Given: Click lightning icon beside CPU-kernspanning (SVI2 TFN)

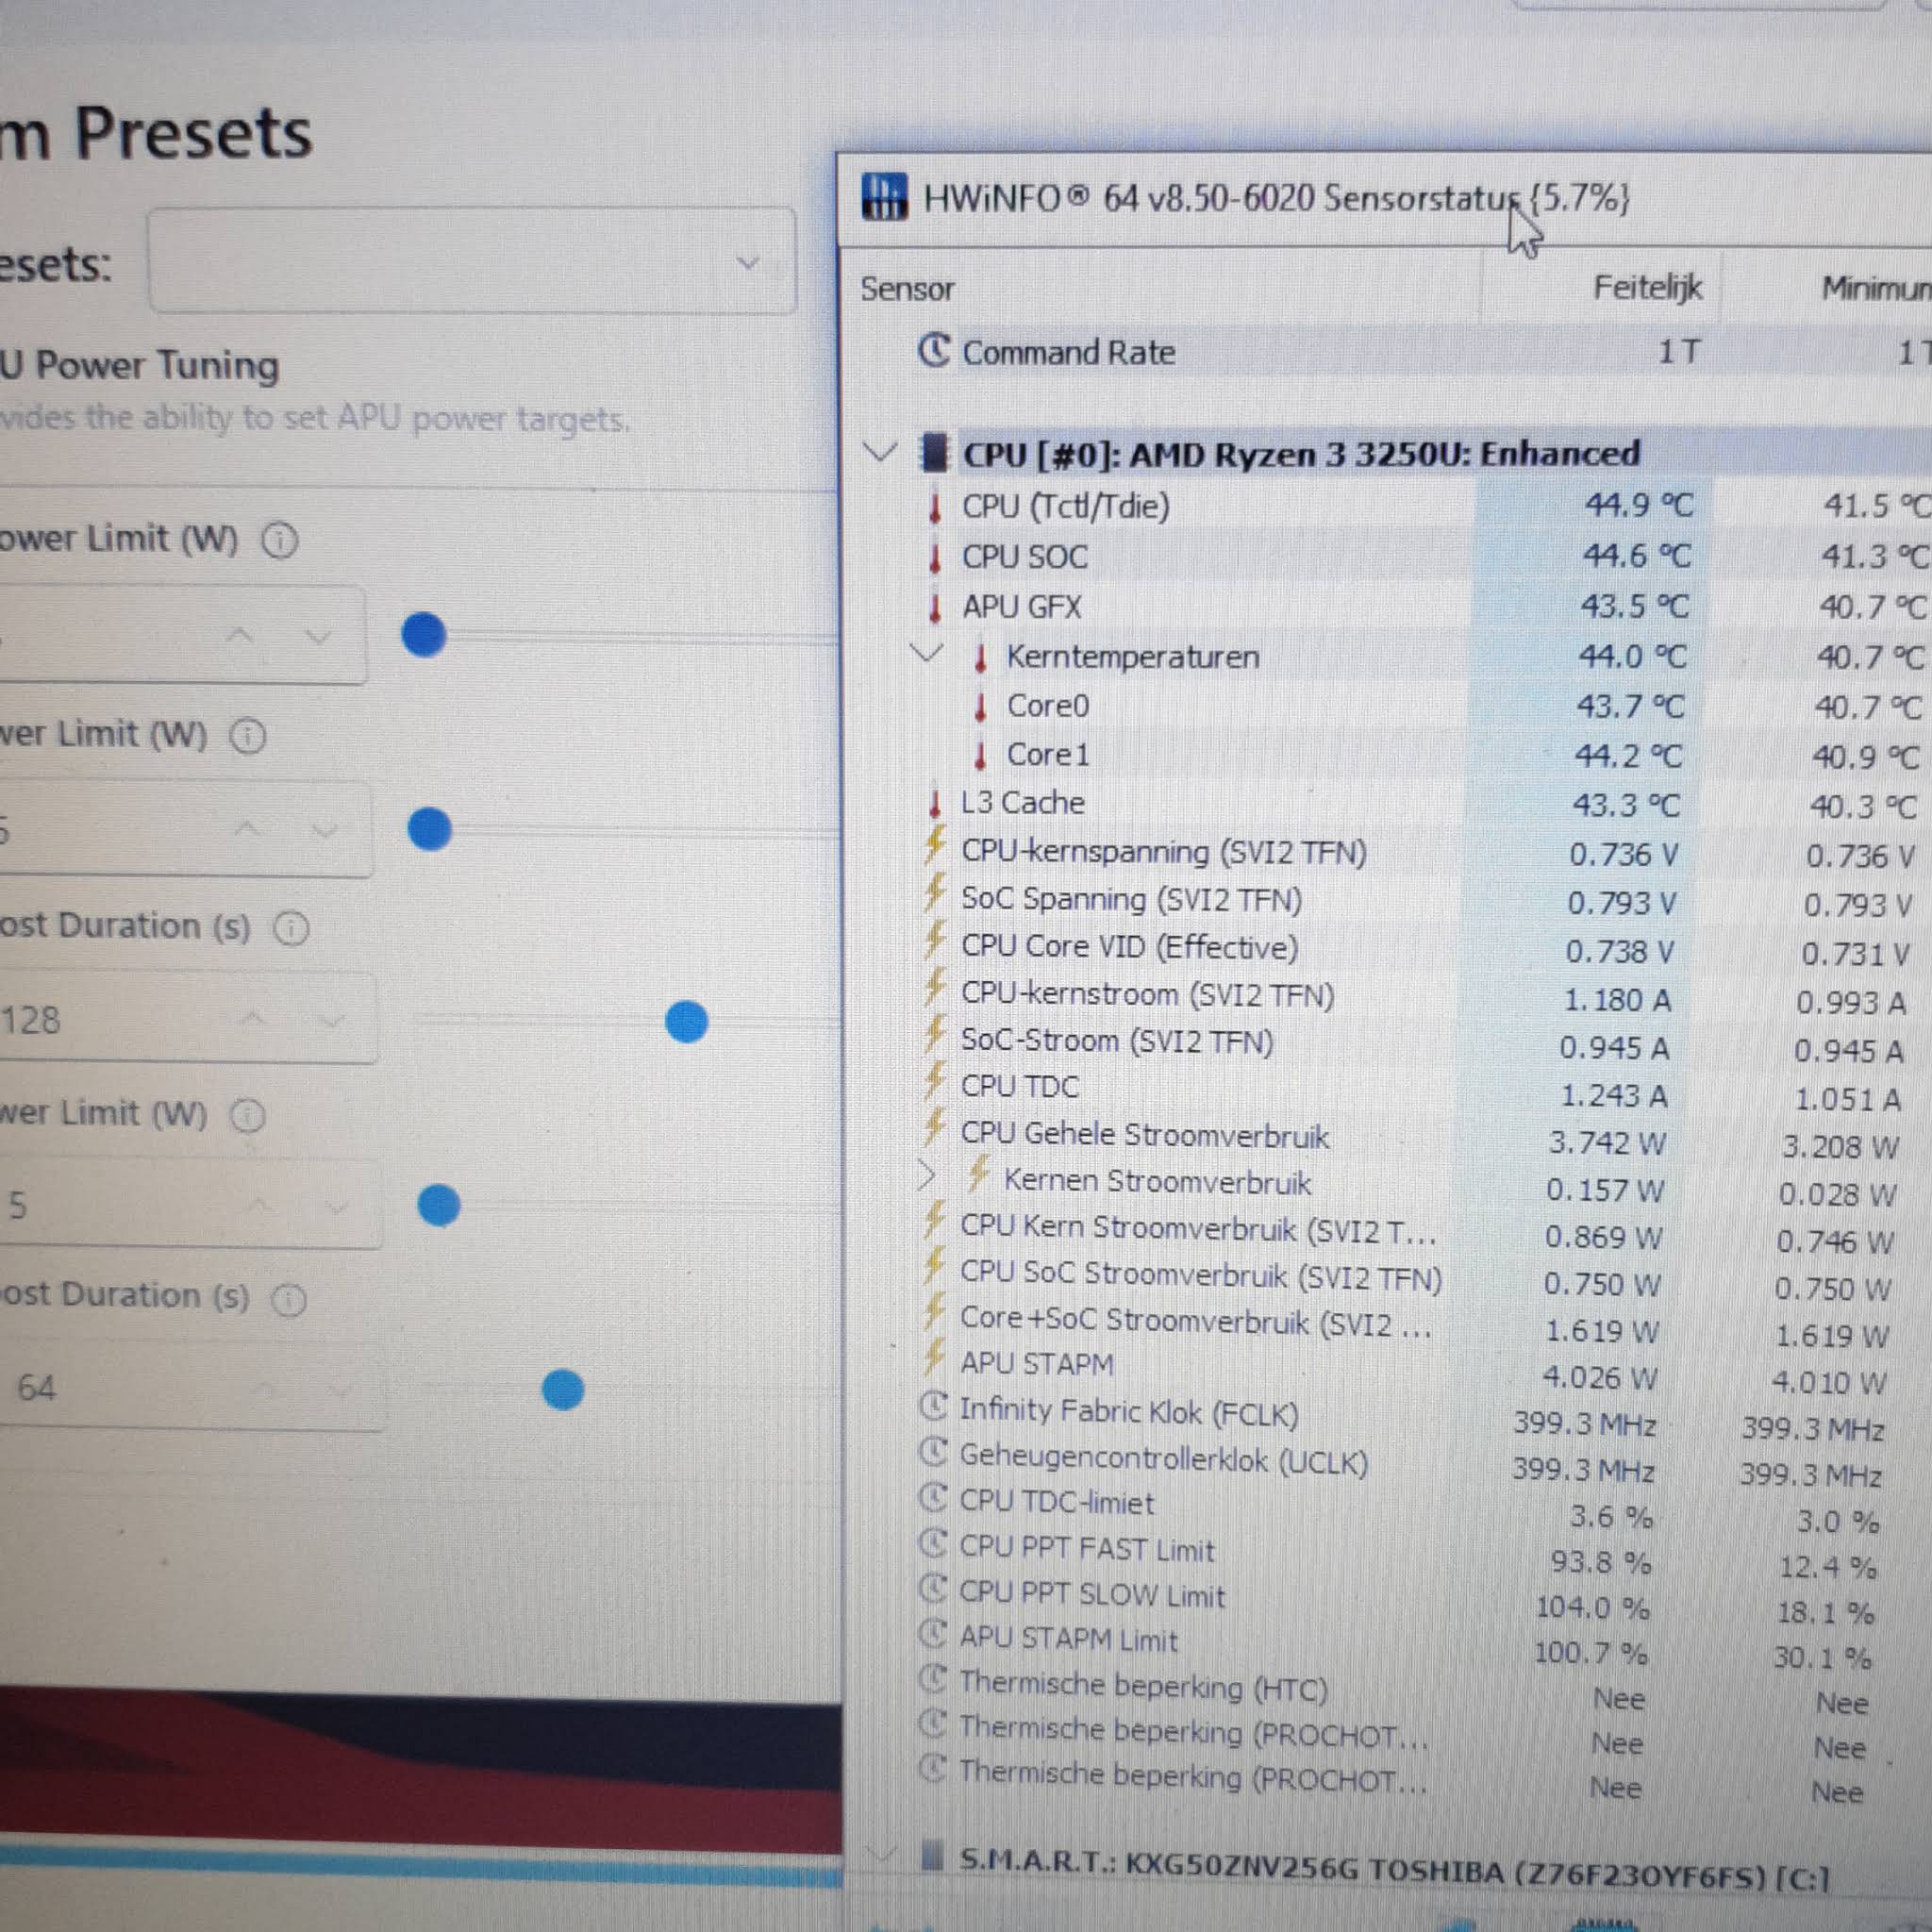Looking at the screenshot, I should tap(935, 846).
